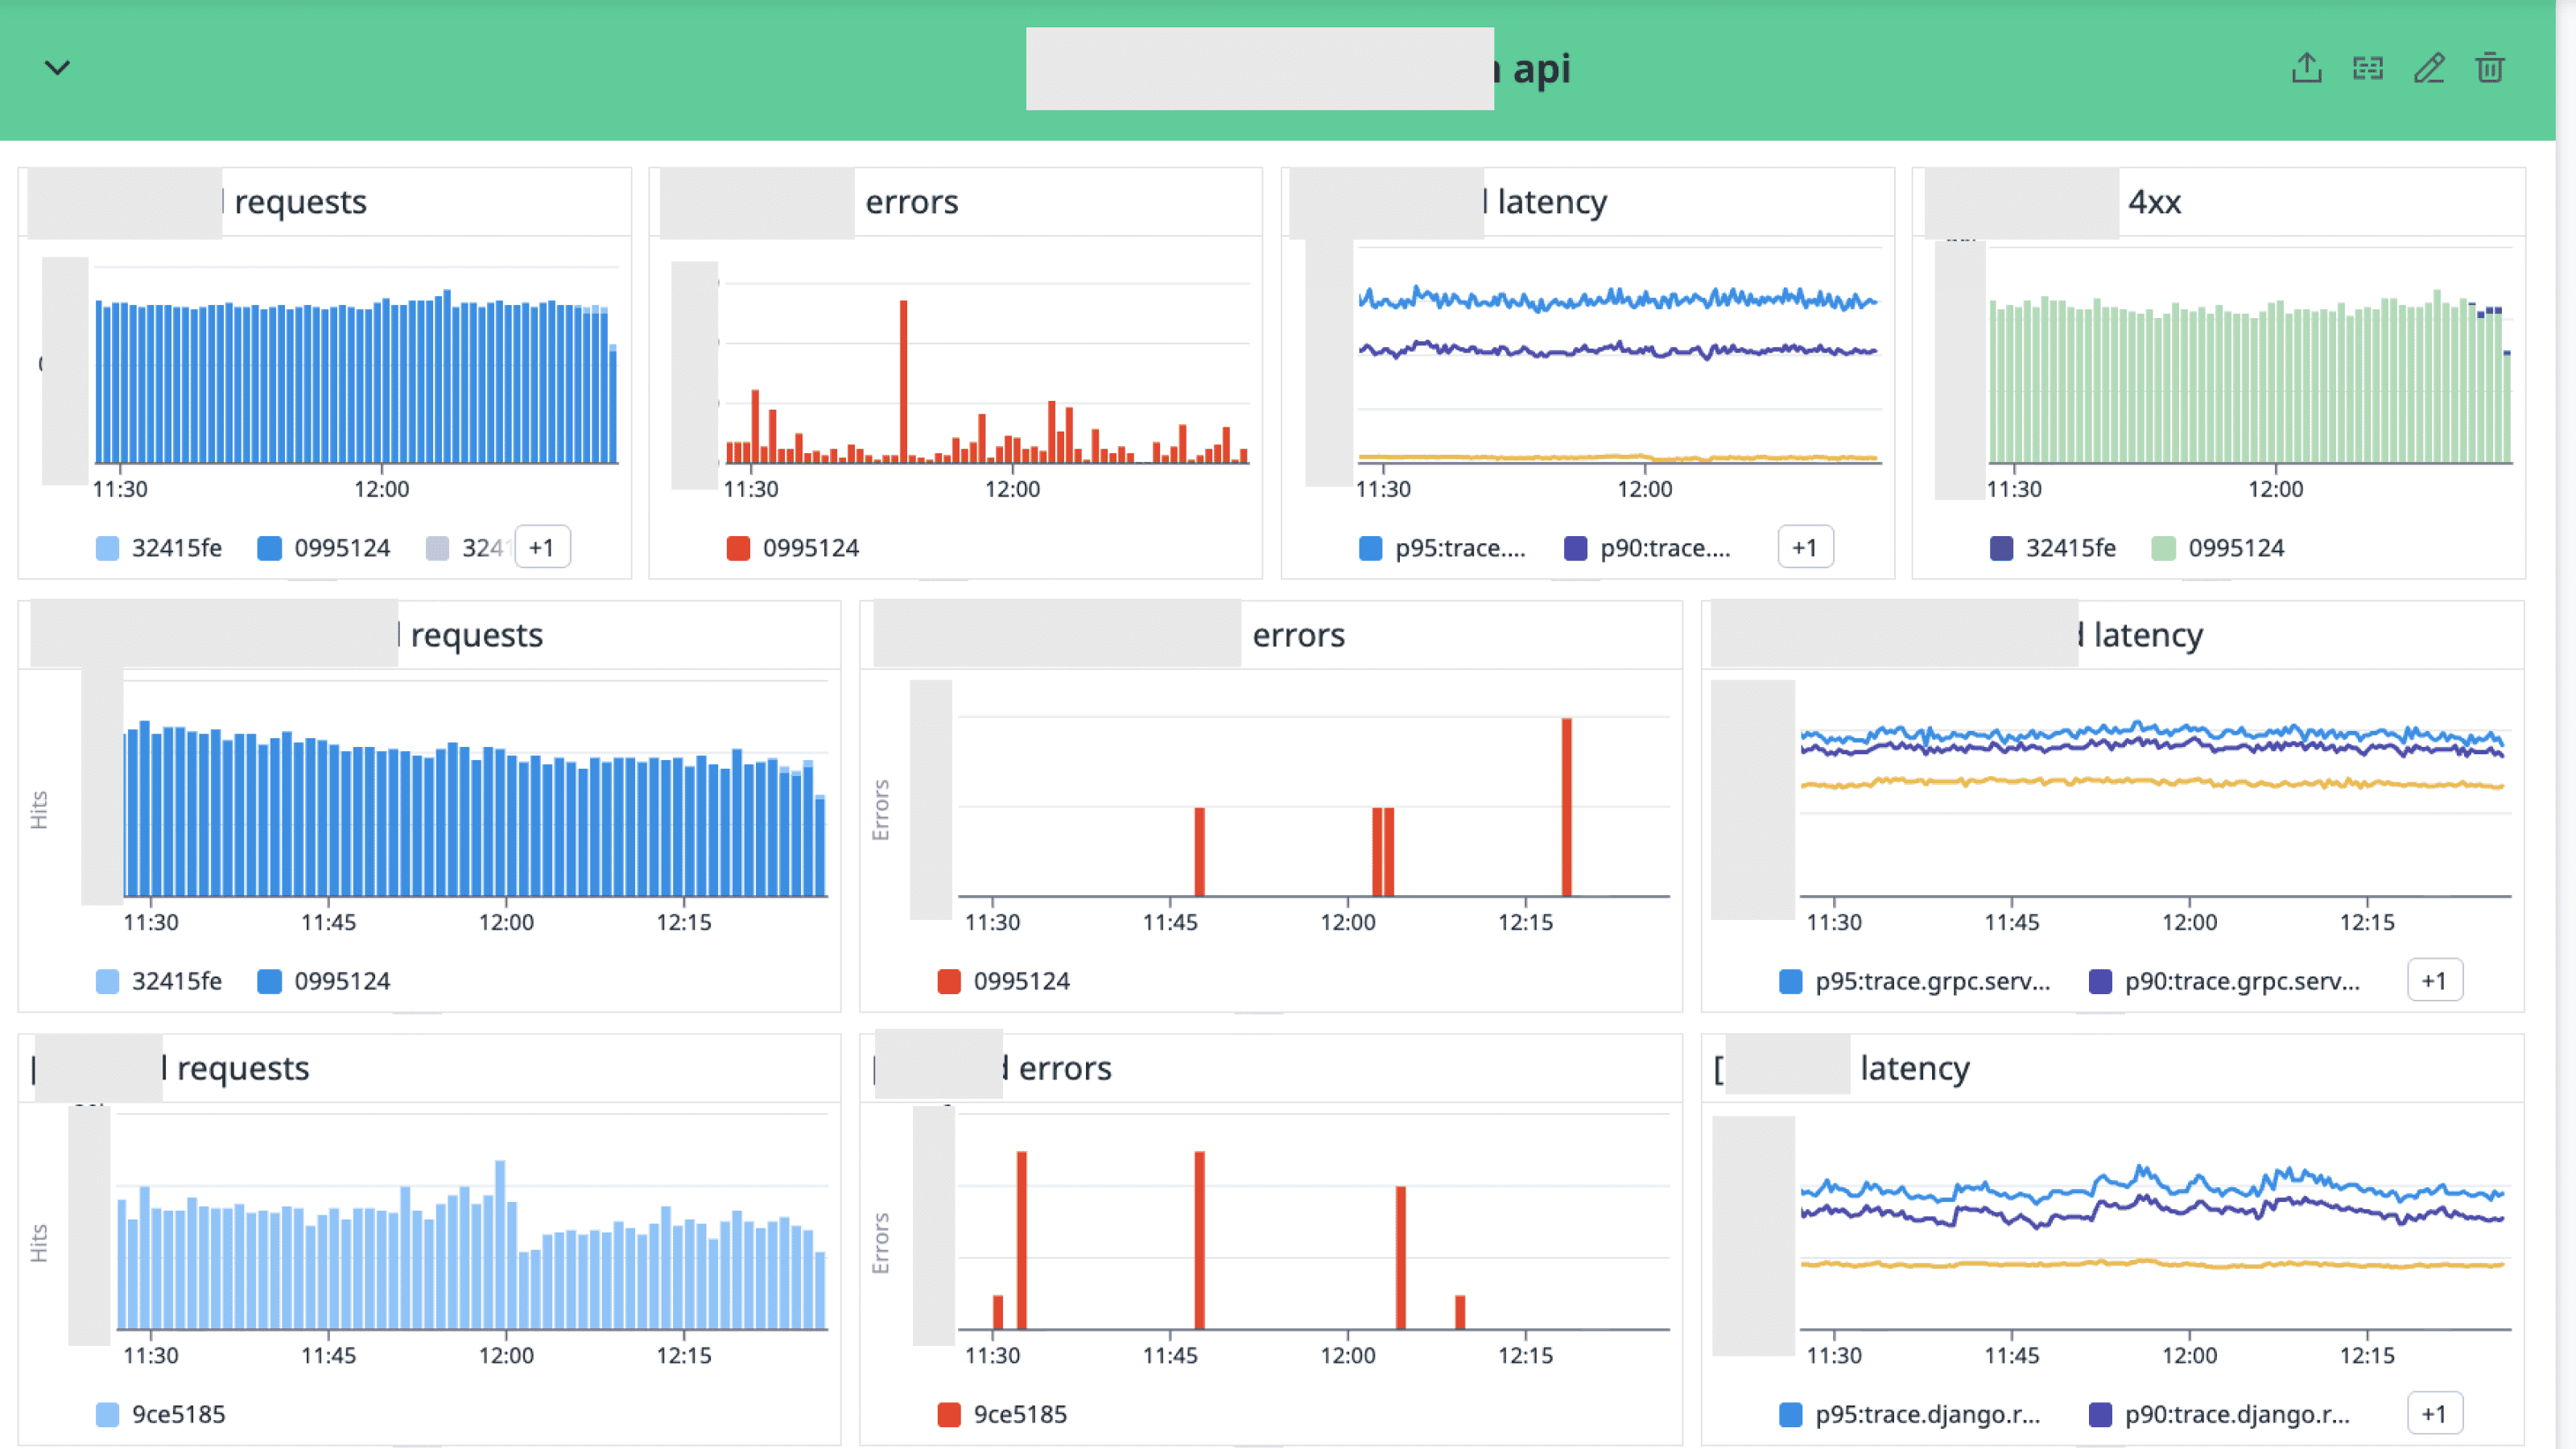
Task: Open the errors chart title to view details
Action: pos(913,201)
